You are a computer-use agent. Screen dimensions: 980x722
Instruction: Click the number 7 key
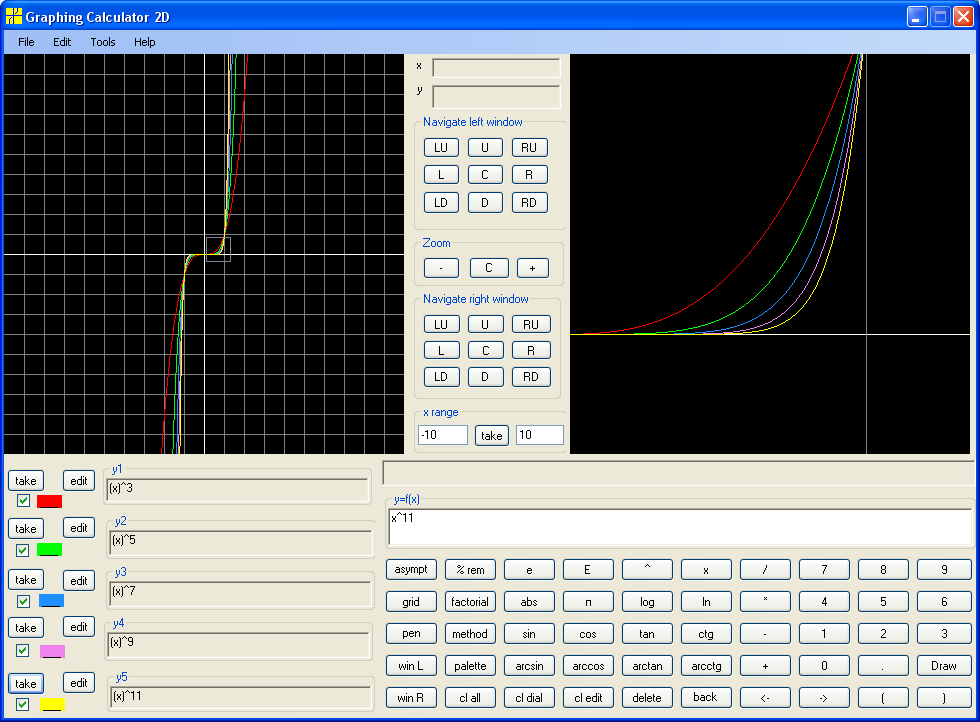(x=824, y=569)
